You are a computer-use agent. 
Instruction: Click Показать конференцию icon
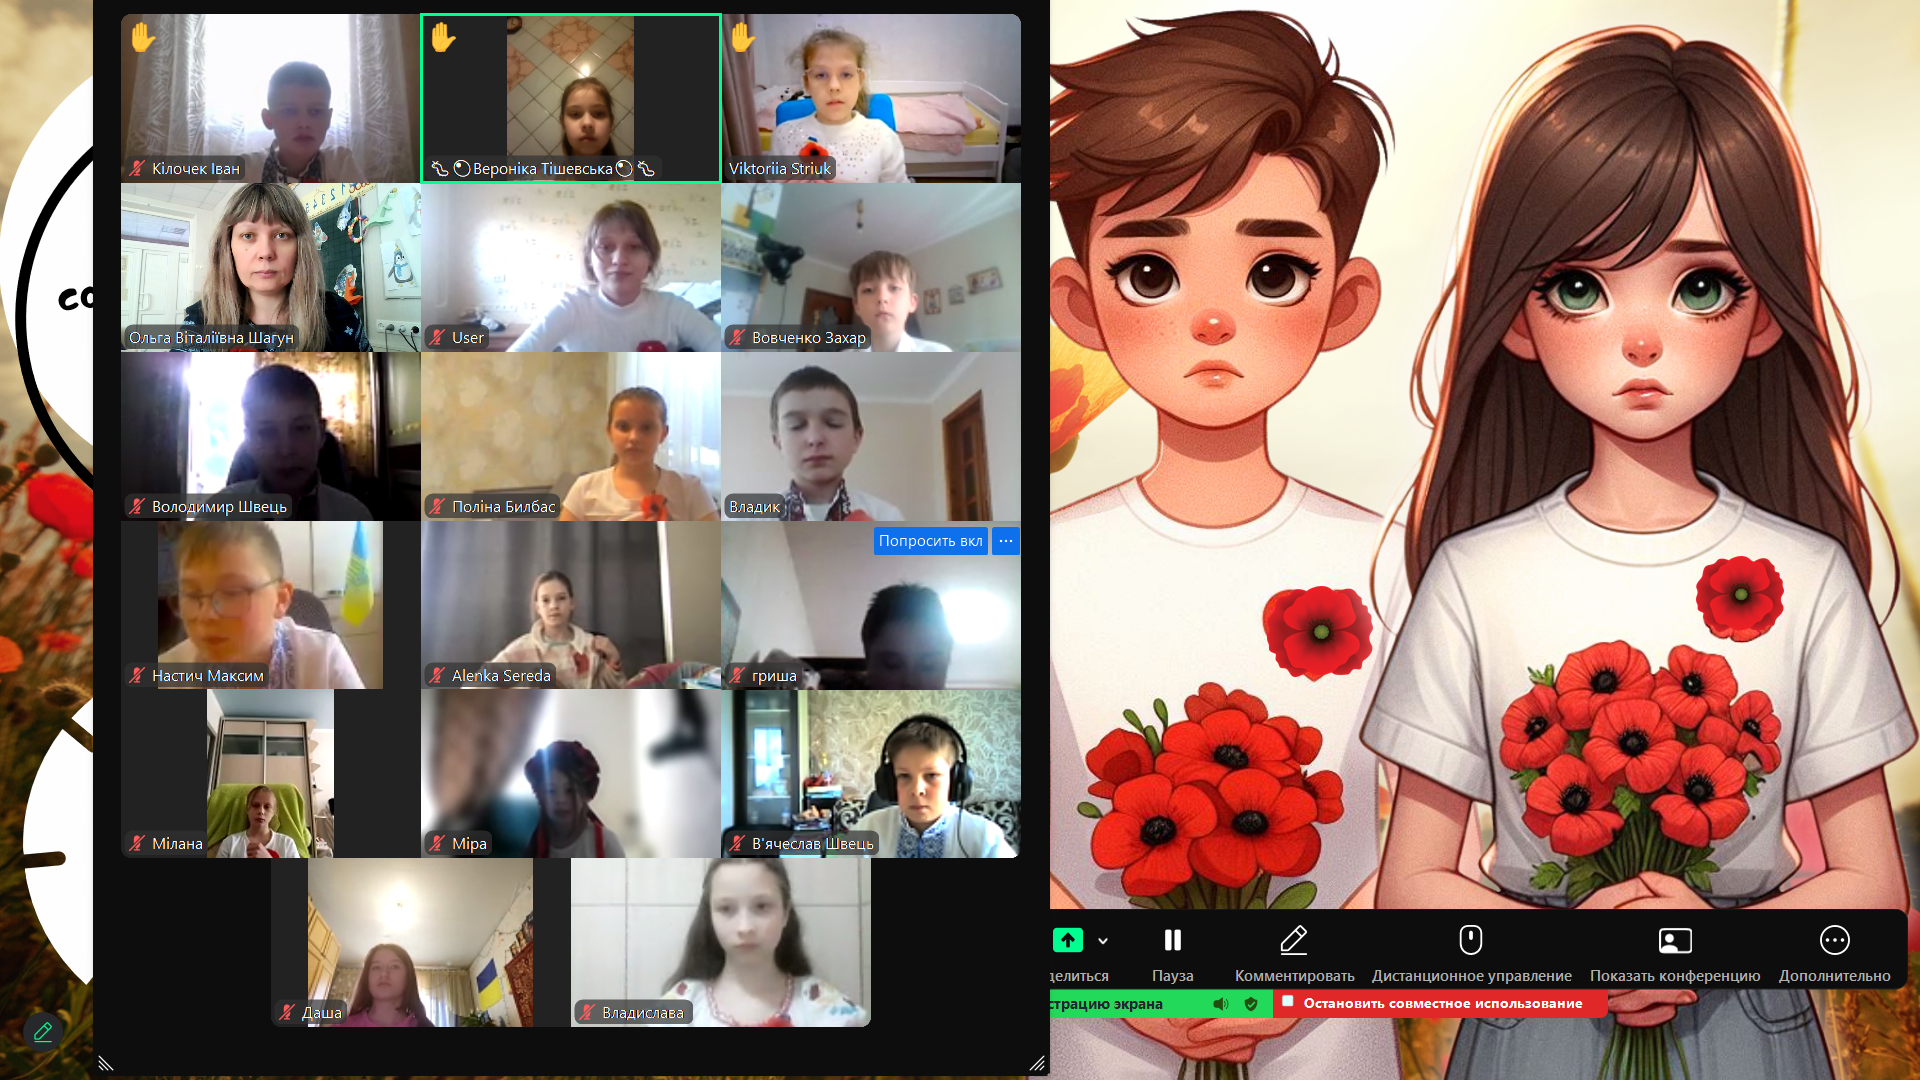1675,940
